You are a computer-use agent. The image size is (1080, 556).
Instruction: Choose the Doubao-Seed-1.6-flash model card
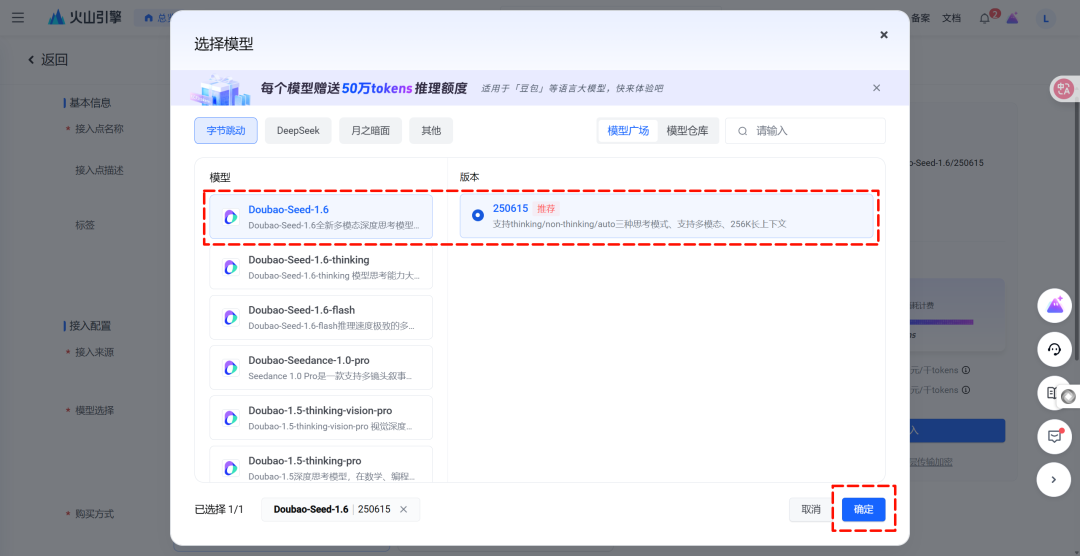tap(321, 318)
